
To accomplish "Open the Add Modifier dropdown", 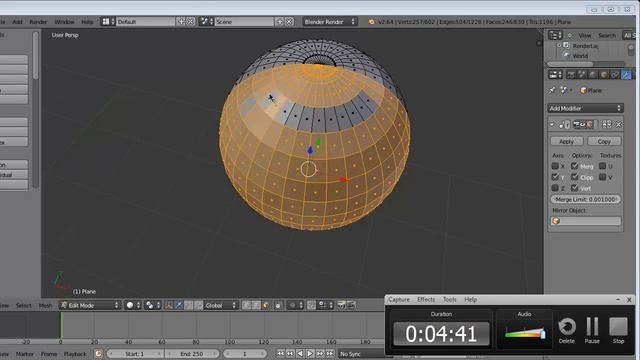I will (585, 108).
